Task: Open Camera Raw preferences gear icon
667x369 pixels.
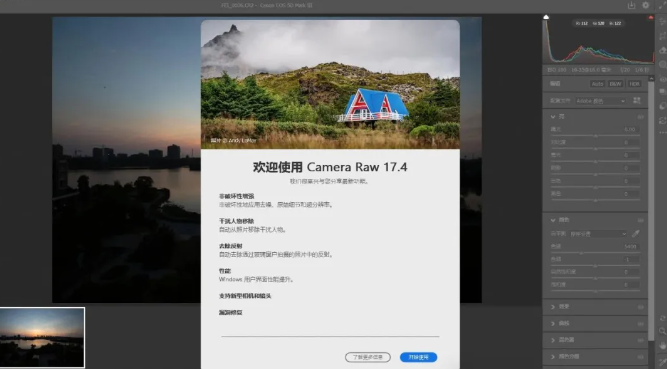Action: point(646,5)
